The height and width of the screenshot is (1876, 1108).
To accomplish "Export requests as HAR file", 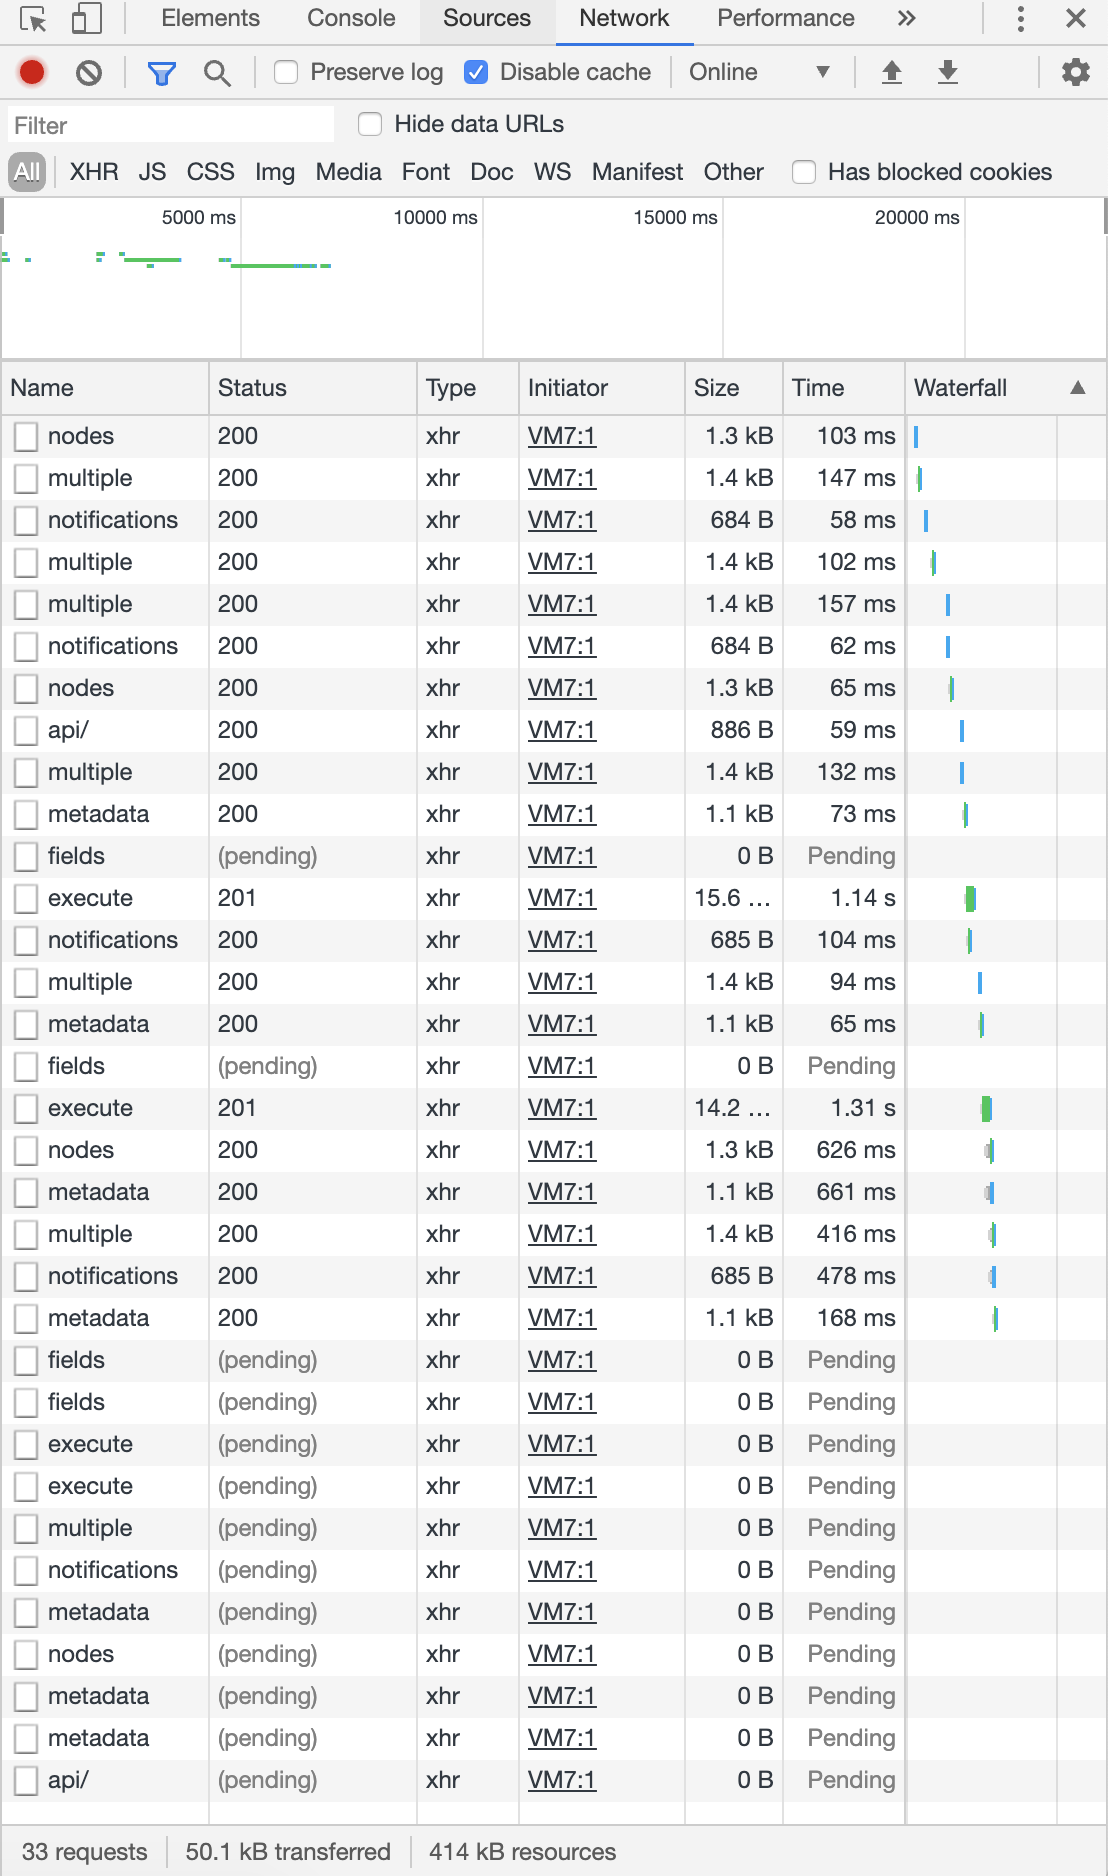I will coord(946,71).
